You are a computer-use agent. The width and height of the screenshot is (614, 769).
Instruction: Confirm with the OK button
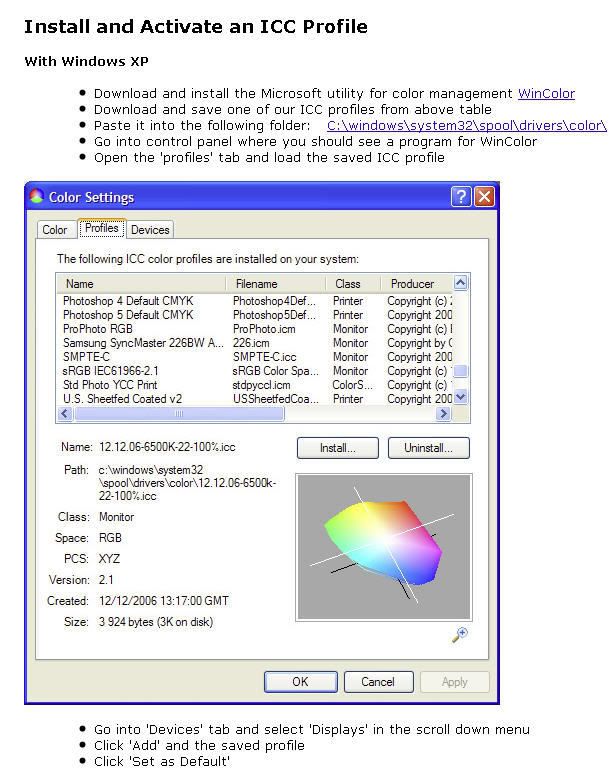(x=300, y=682)
